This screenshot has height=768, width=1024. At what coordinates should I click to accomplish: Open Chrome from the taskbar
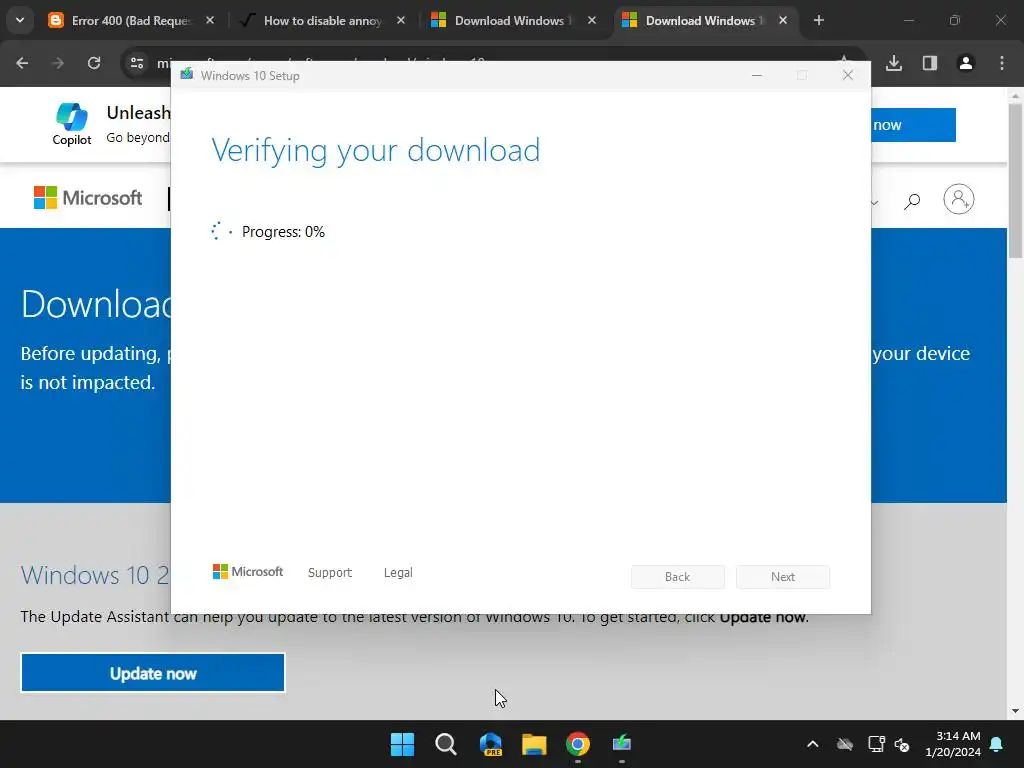578,744
